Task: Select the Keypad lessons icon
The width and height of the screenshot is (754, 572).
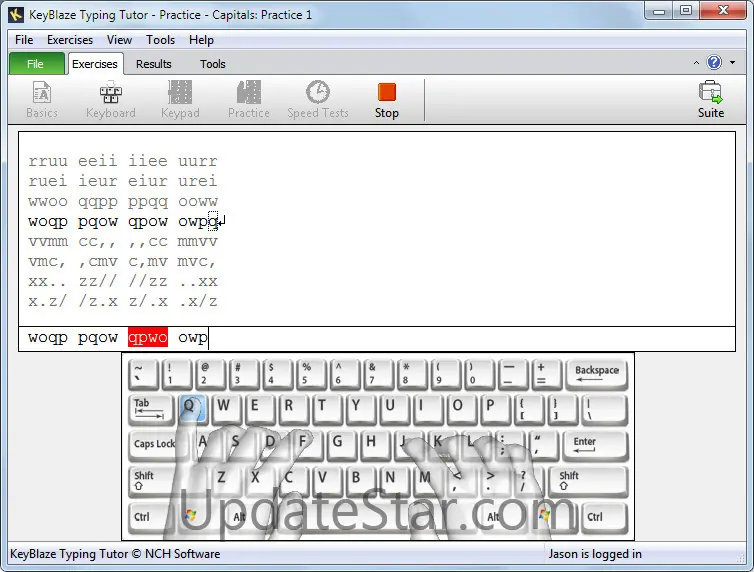Action: [180, 100]
